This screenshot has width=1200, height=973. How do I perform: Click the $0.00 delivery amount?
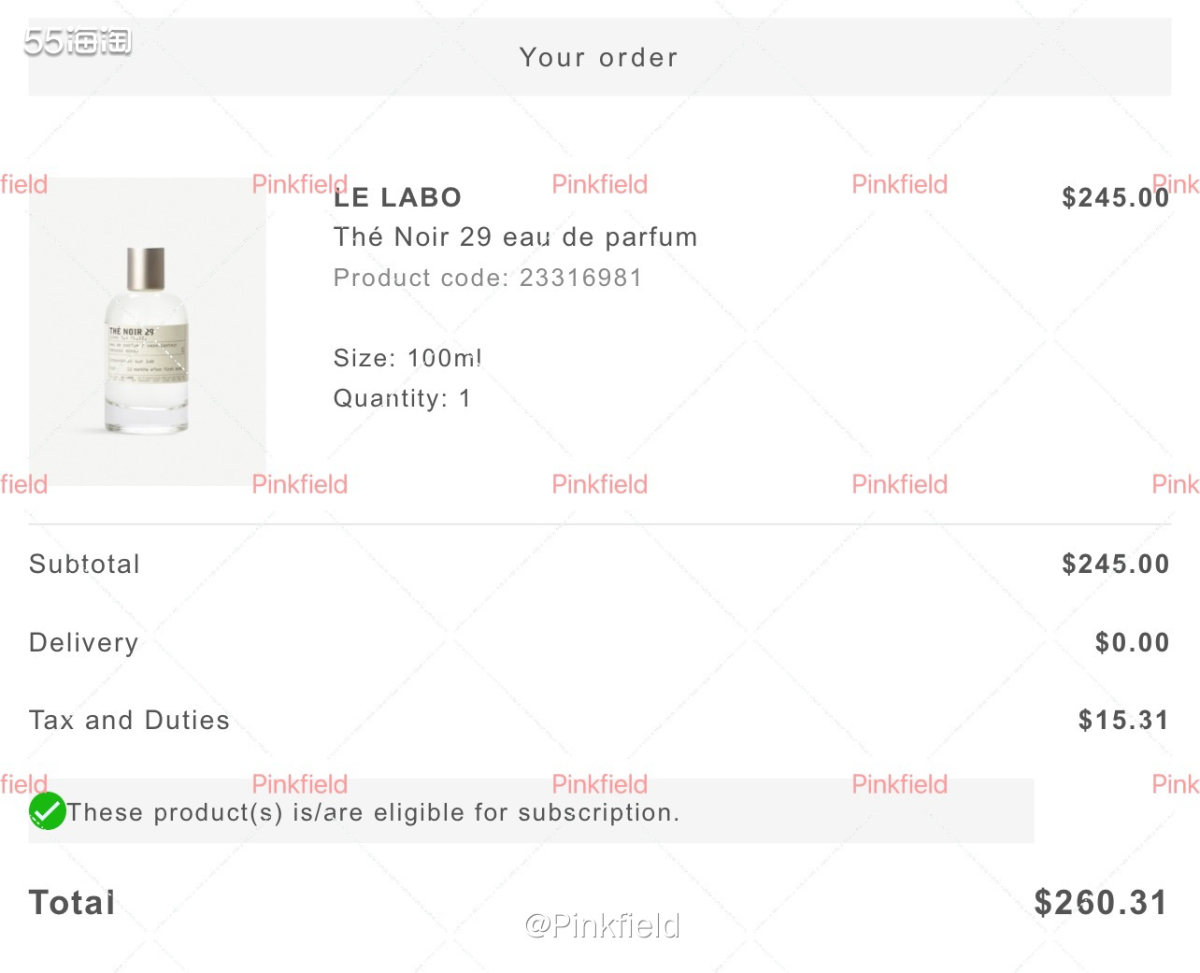coord(1132,642)
